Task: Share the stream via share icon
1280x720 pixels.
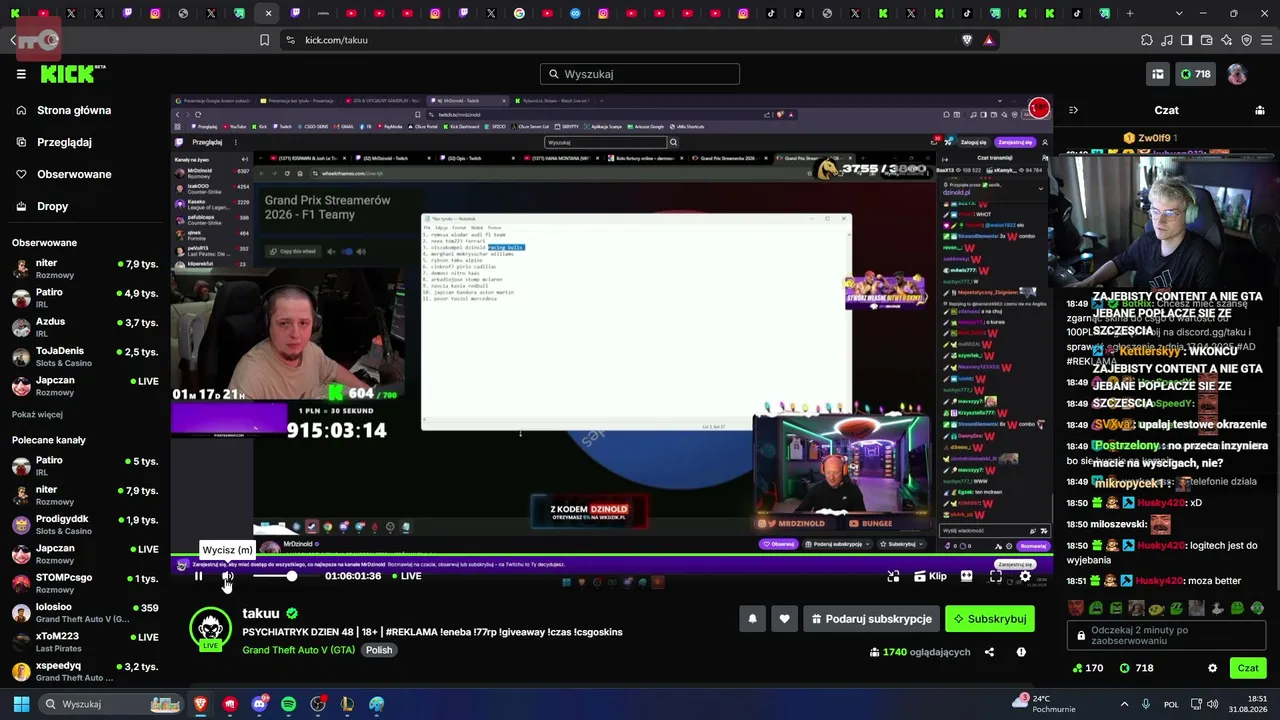Action: [989, 652]
